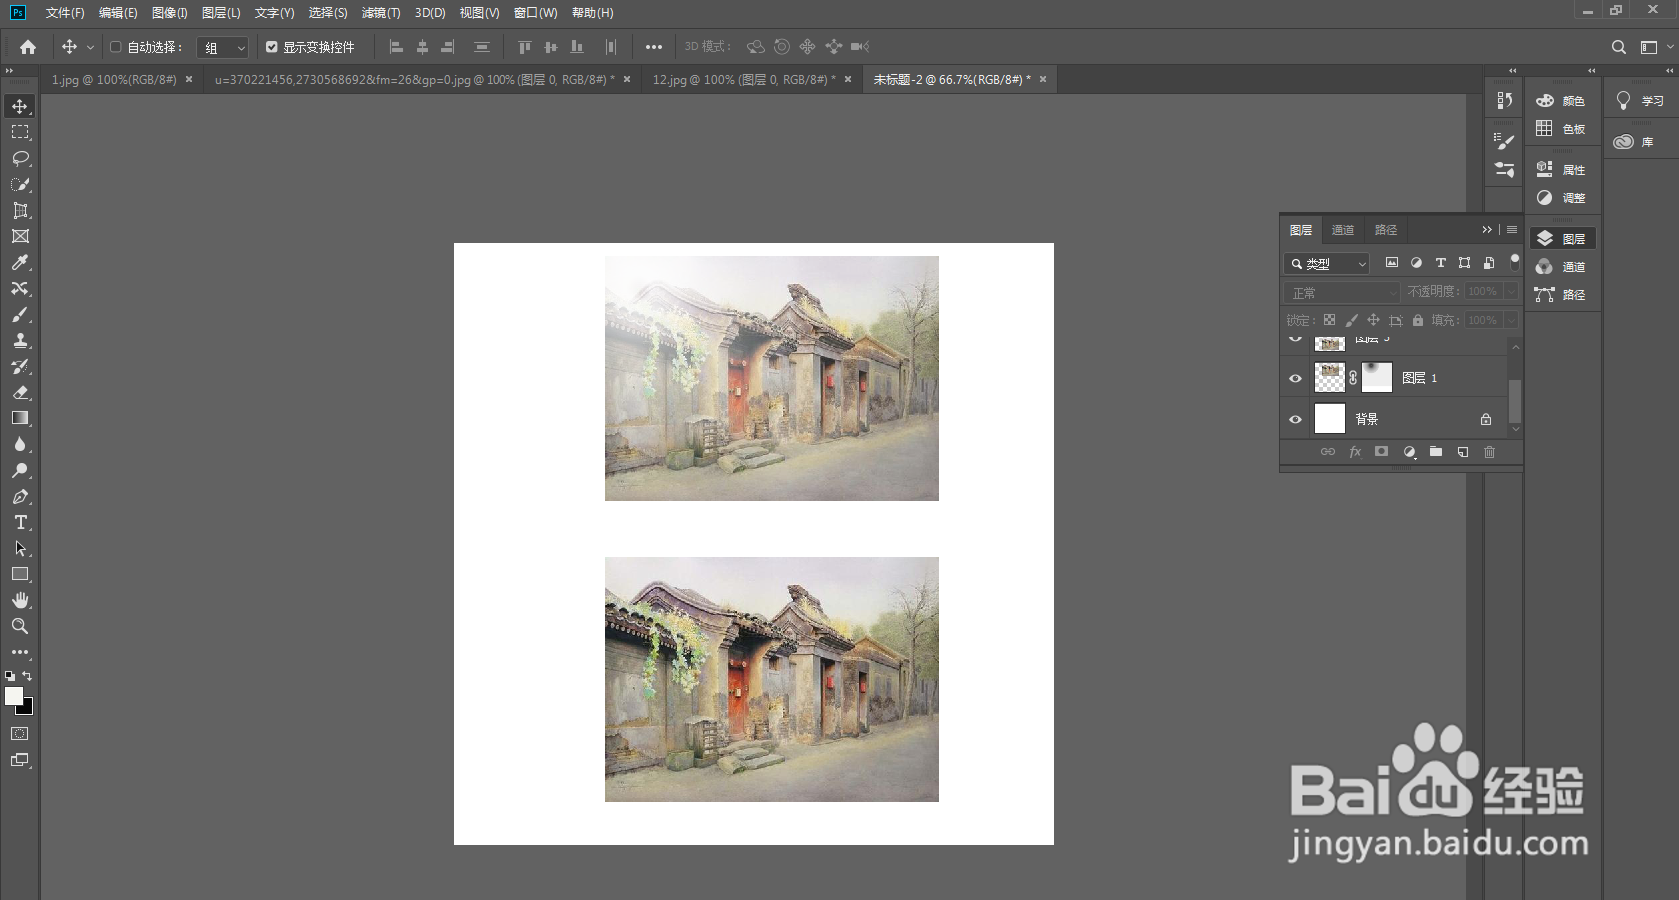This screenshot has height=900, width=1679.
Task: Switch to the 12.jpg document tab
Action: [742, 79]
